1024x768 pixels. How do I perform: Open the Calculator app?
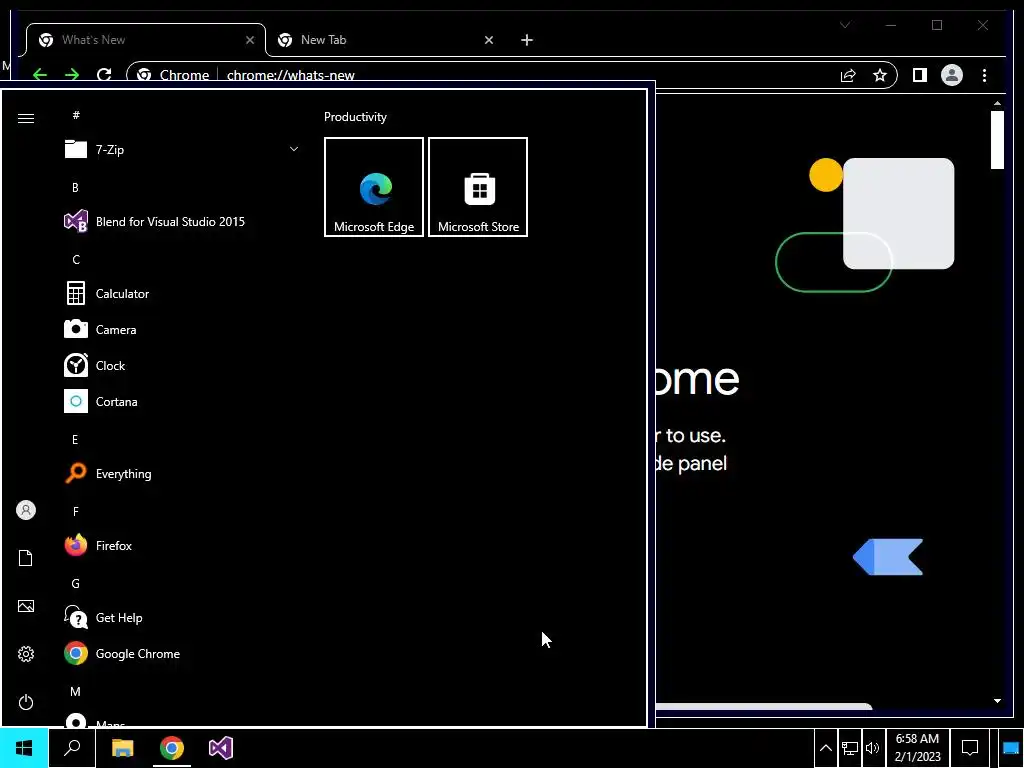pos(182,294)
